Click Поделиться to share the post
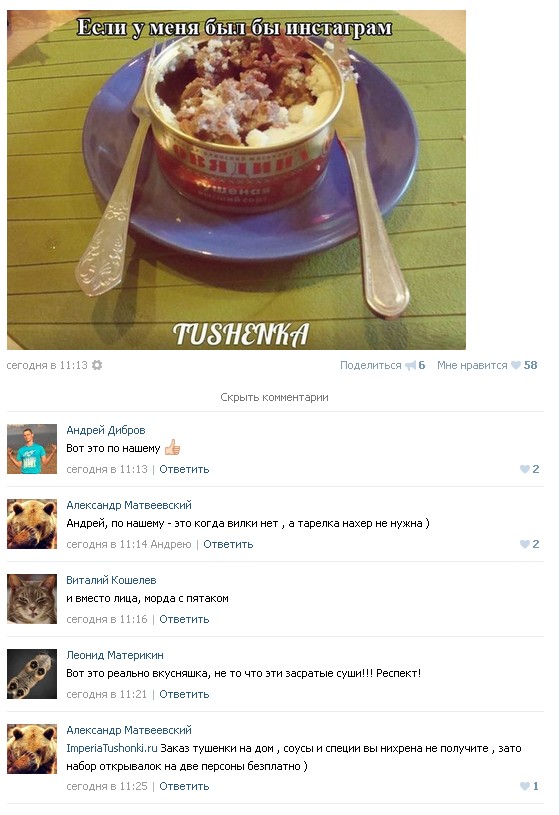This screenshot has height=815, width=560. pos(371,365)
